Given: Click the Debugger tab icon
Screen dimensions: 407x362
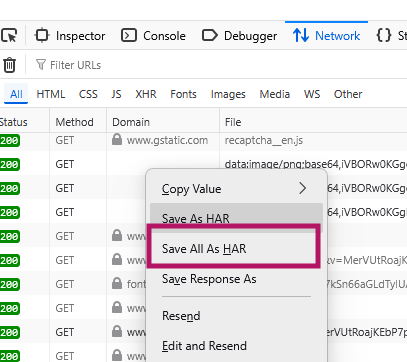Looking at the screenshot, I should pyautogui.click(x=210, y=35).
